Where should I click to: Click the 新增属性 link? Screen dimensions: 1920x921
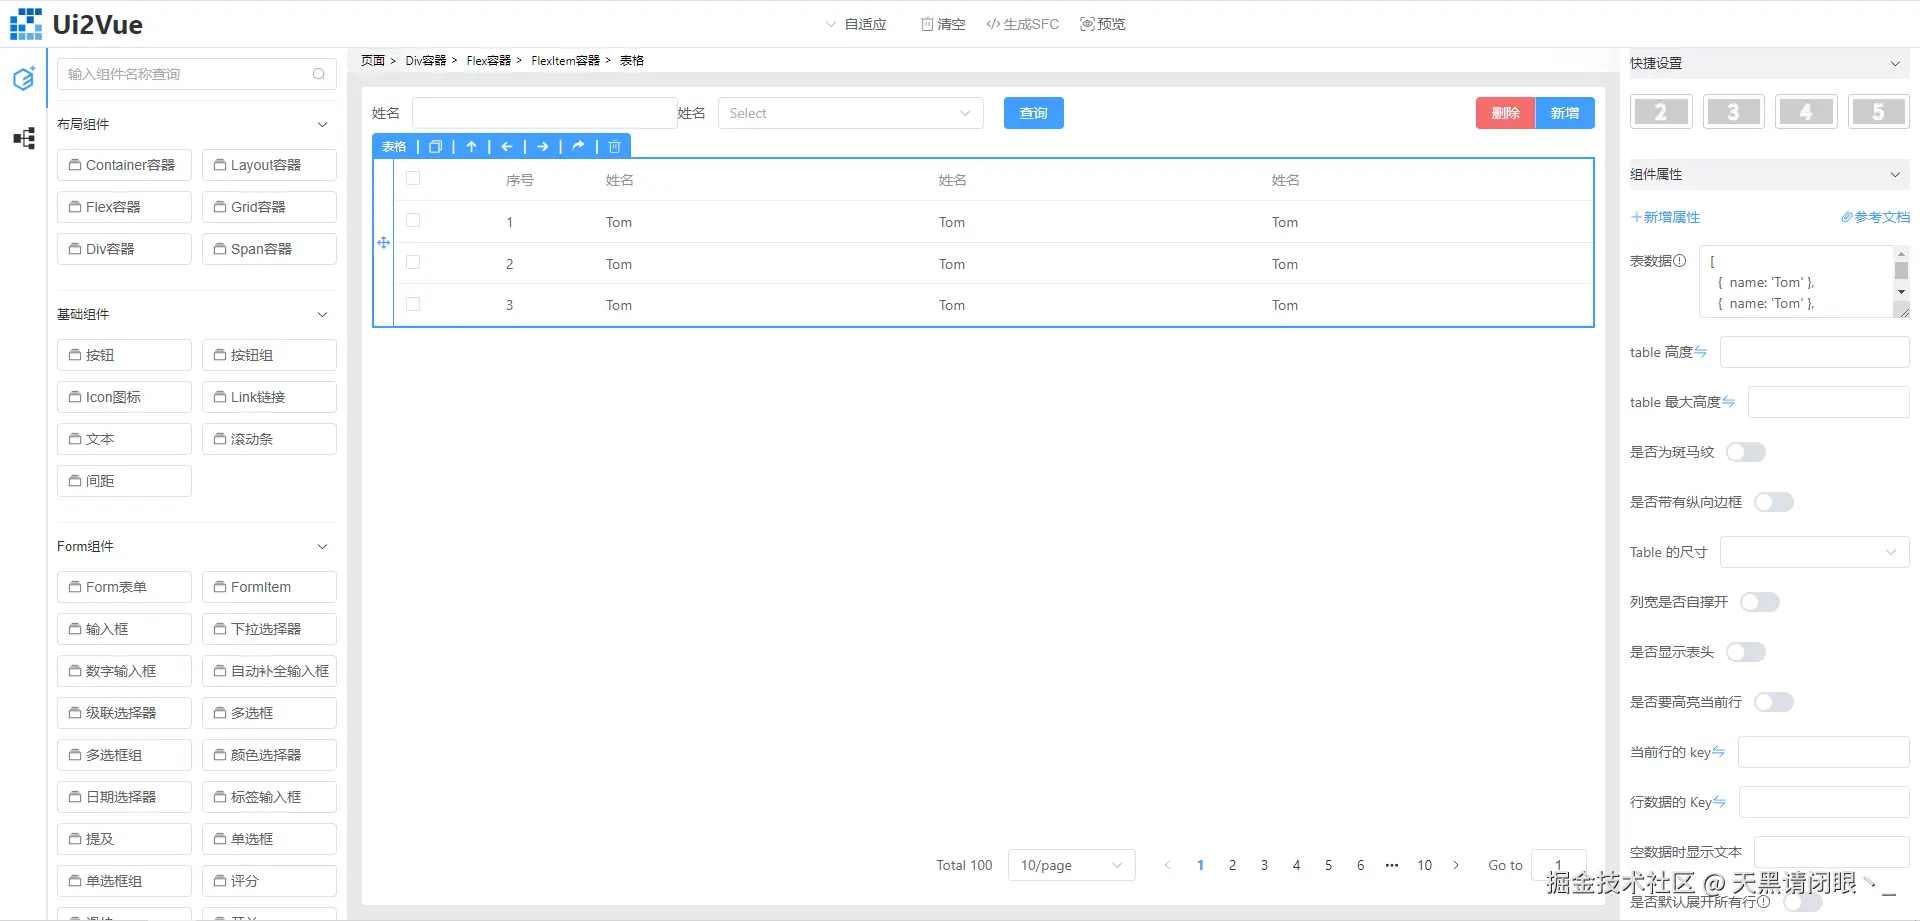point(1665,217)
